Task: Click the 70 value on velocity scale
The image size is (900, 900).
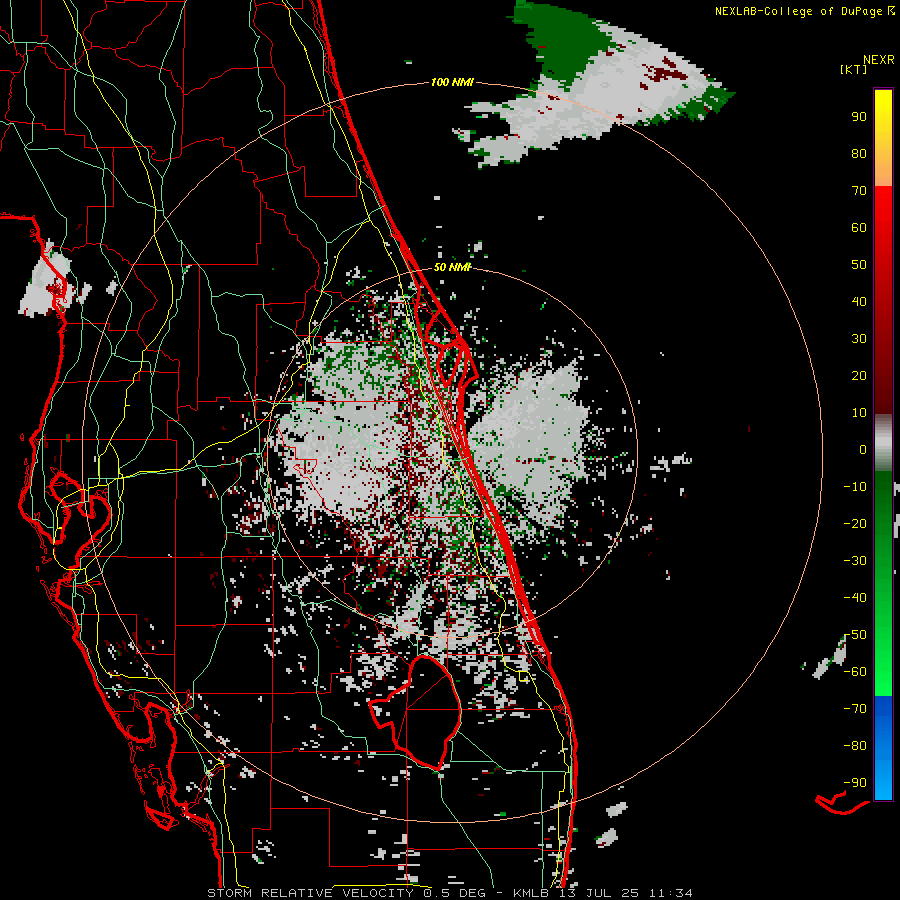Action: tap(859, 191)
